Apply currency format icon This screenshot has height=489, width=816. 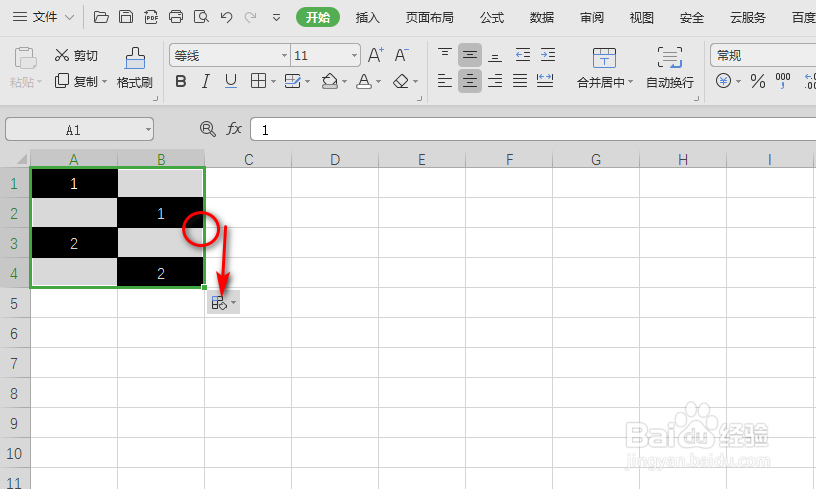click(x=723, y=81)
